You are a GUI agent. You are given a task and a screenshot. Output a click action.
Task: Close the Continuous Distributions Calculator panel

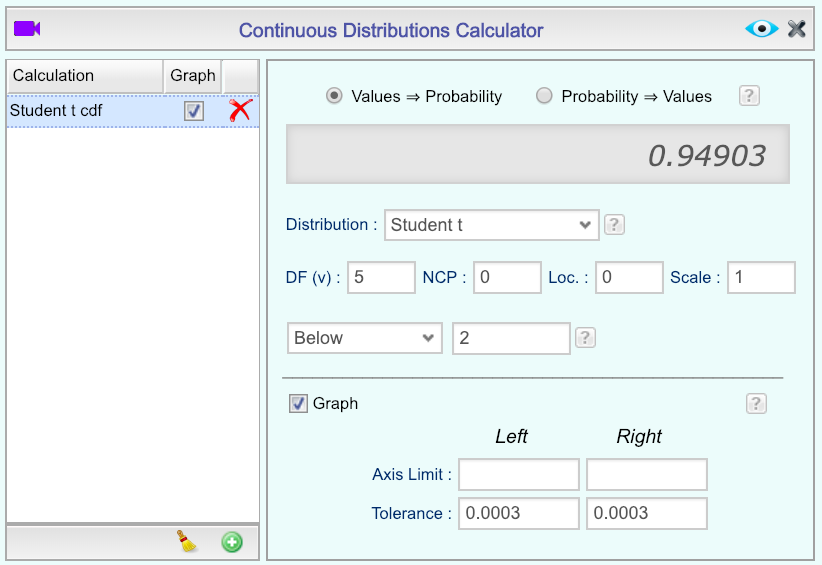[x=797, y=29]
